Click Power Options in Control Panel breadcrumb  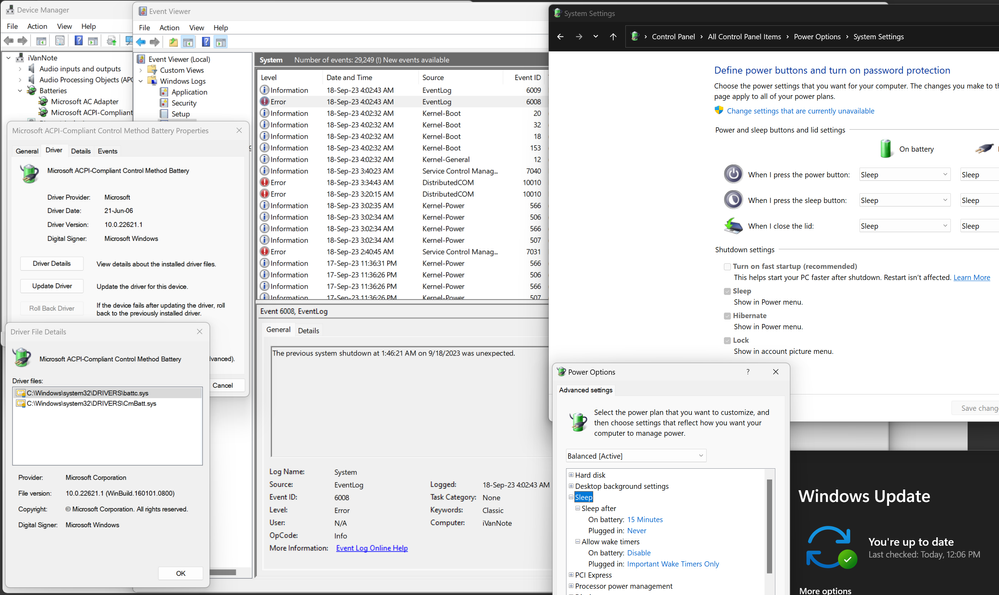coord(817,37)
